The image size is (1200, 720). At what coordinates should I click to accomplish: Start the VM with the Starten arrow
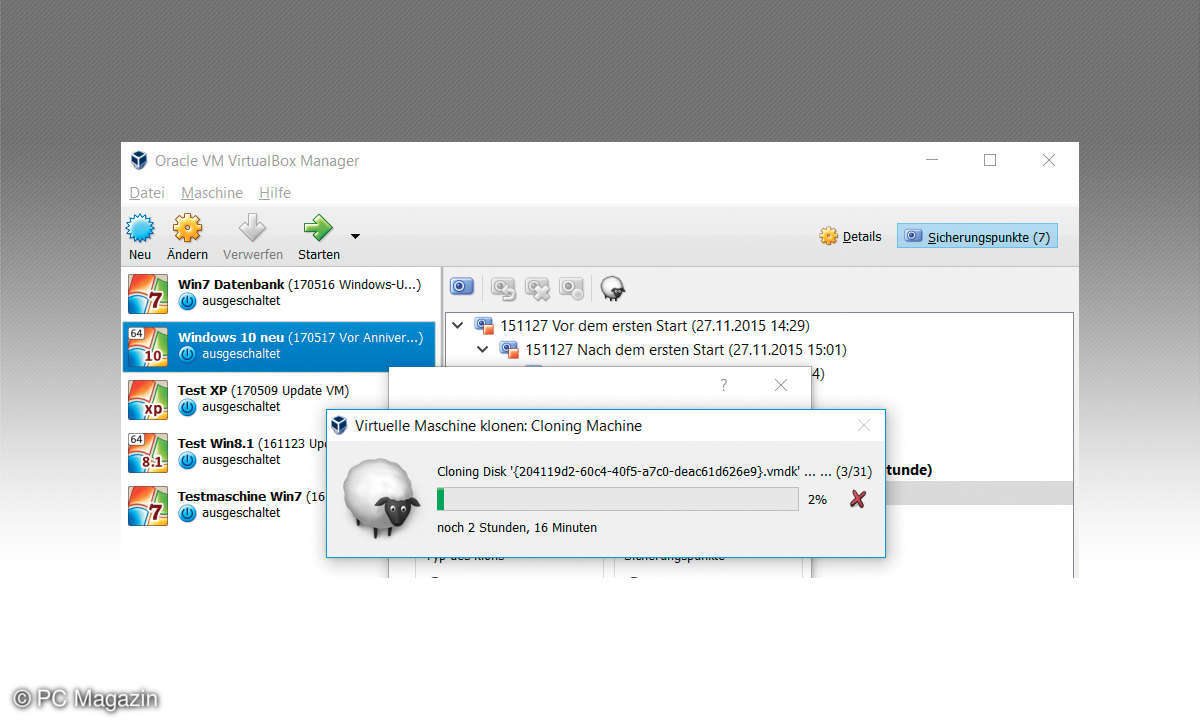pos(318,229)
